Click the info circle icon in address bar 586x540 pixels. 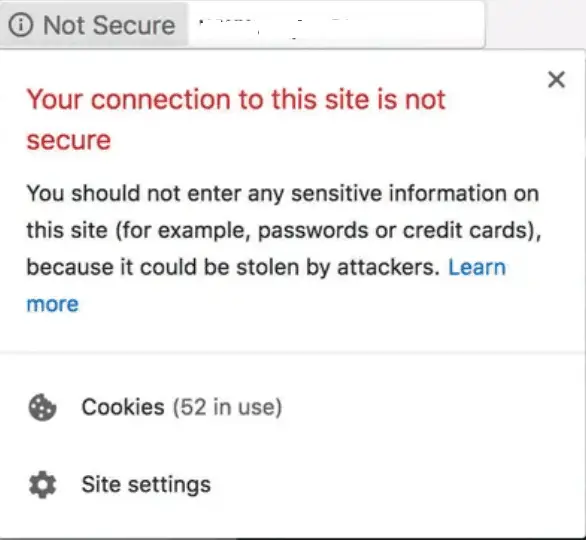click(21, 25)
